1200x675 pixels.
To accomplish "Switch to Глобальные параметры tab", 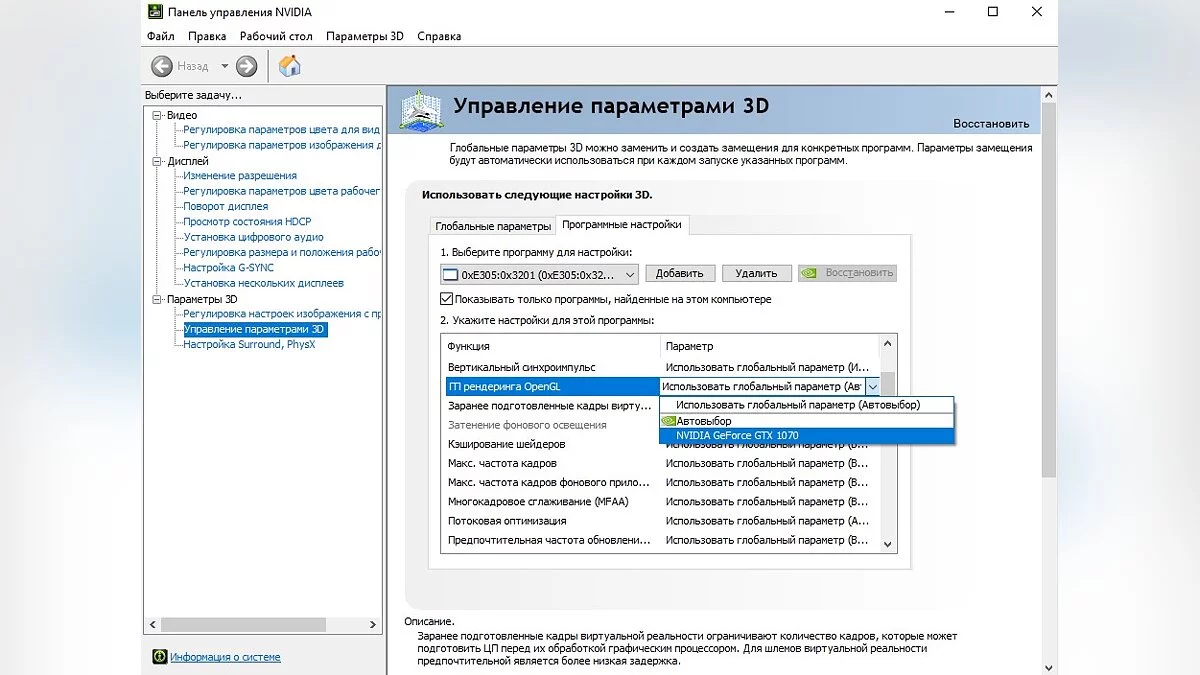I will [x=492, y=226].
